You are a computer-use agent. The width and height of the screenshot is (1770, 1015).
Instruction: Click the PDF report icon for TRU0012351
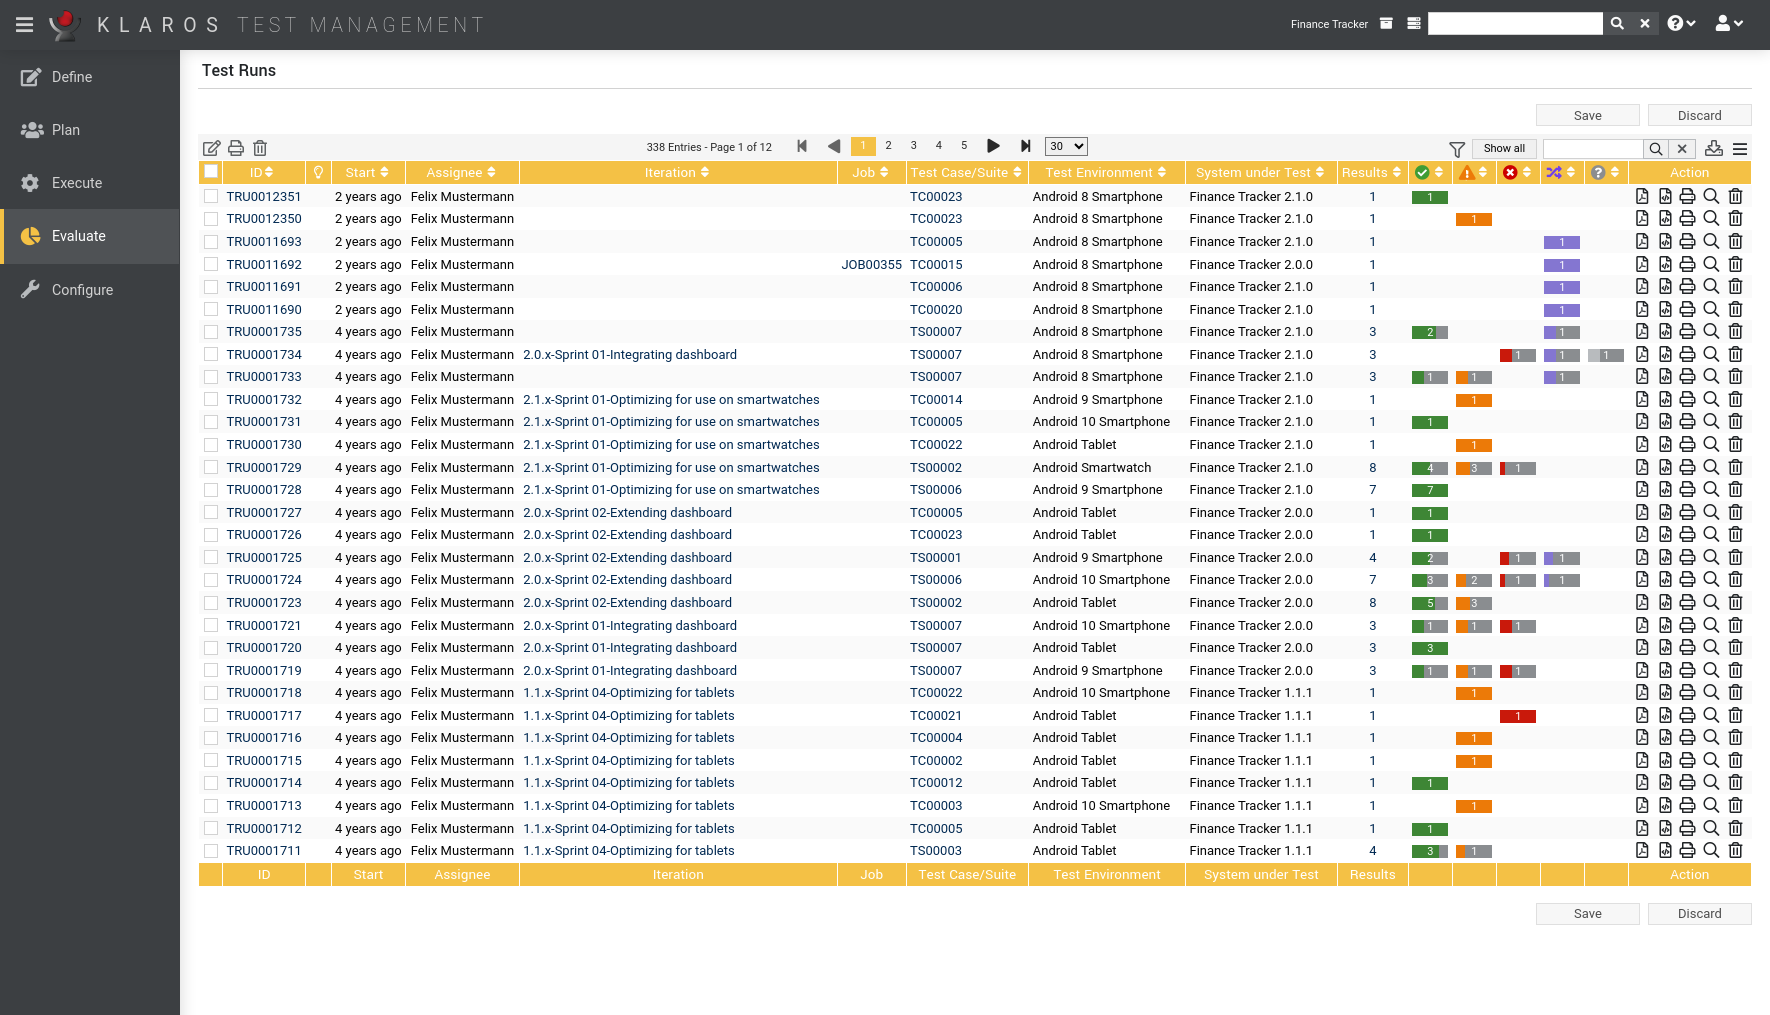1642,196
